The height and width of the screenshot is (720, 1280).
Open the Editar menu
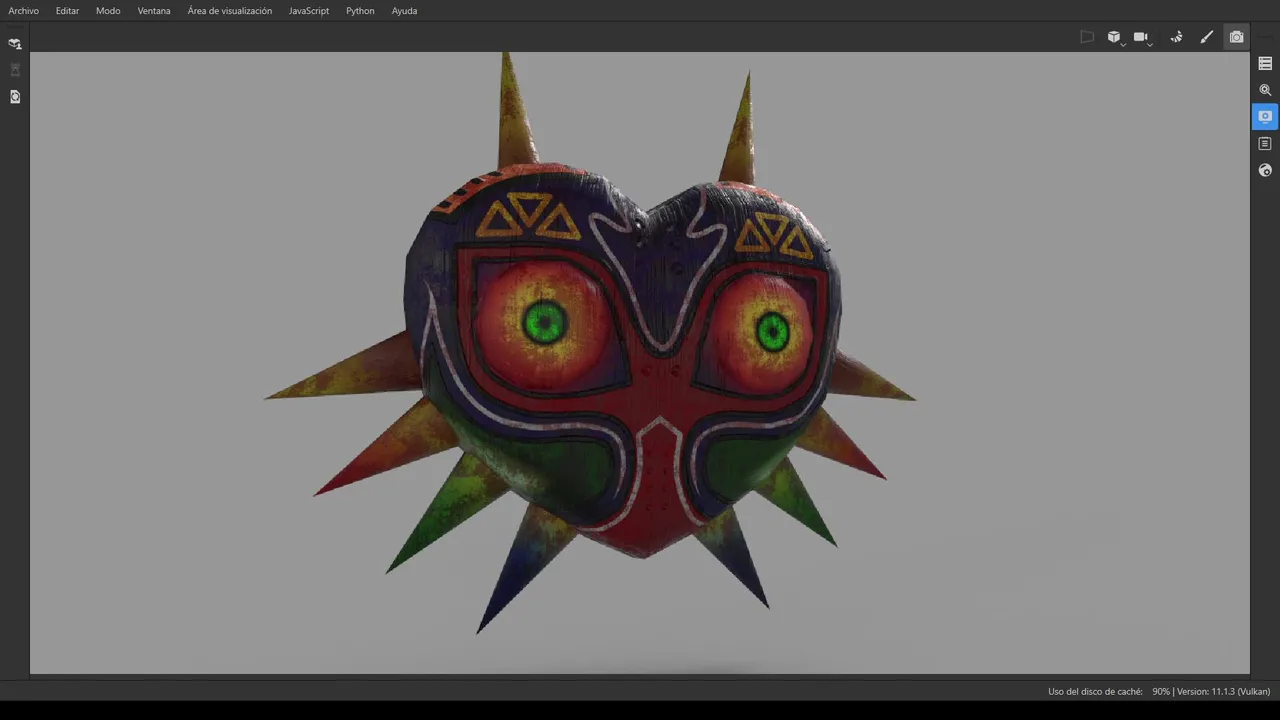[x=67, y=11]
